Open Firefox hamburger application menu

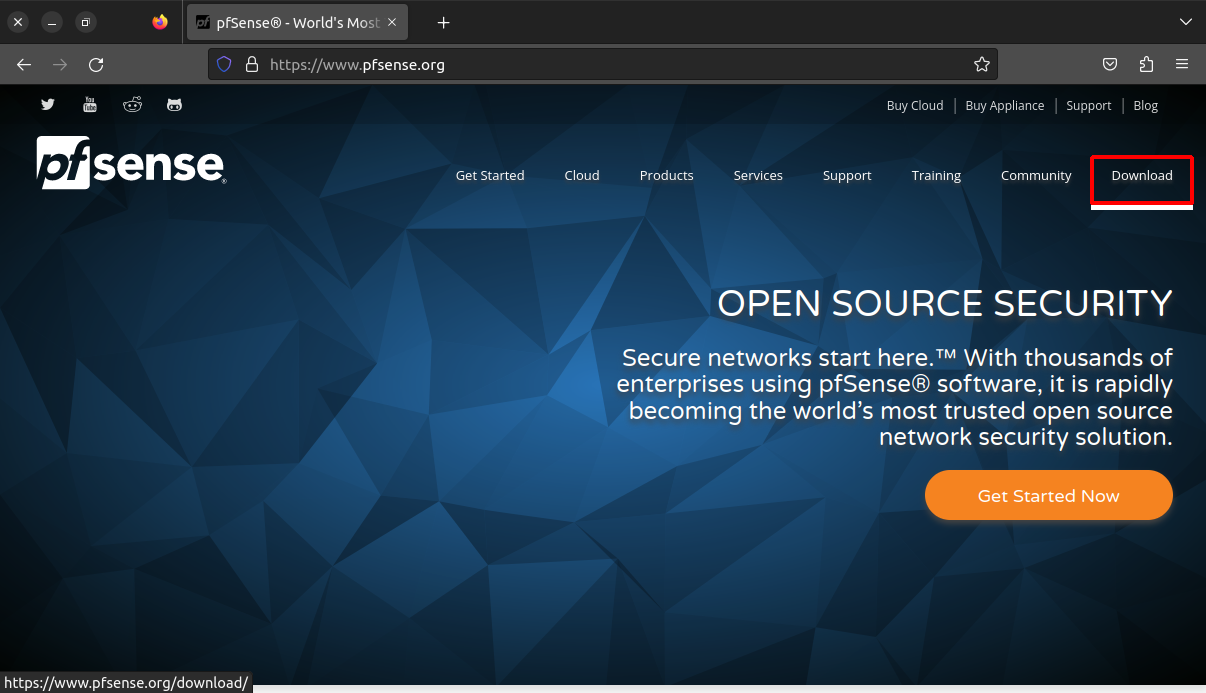(x=1182, y=64)
